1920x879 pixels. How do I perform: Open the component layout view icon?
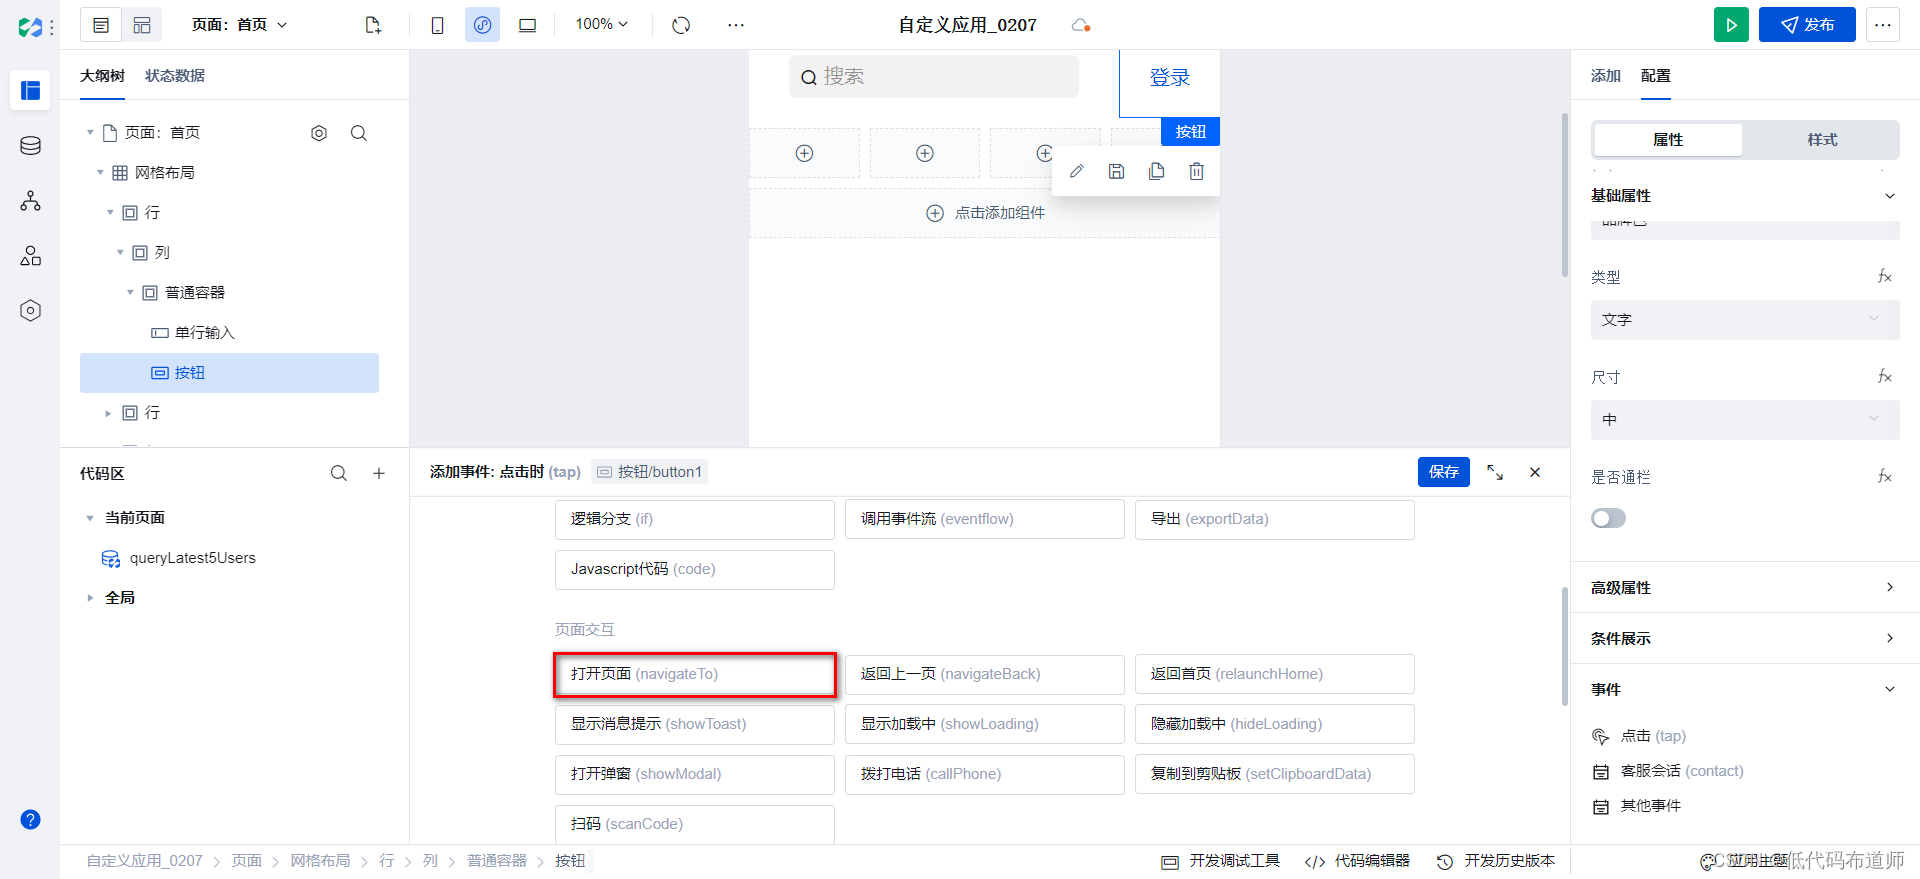point(142,25)
